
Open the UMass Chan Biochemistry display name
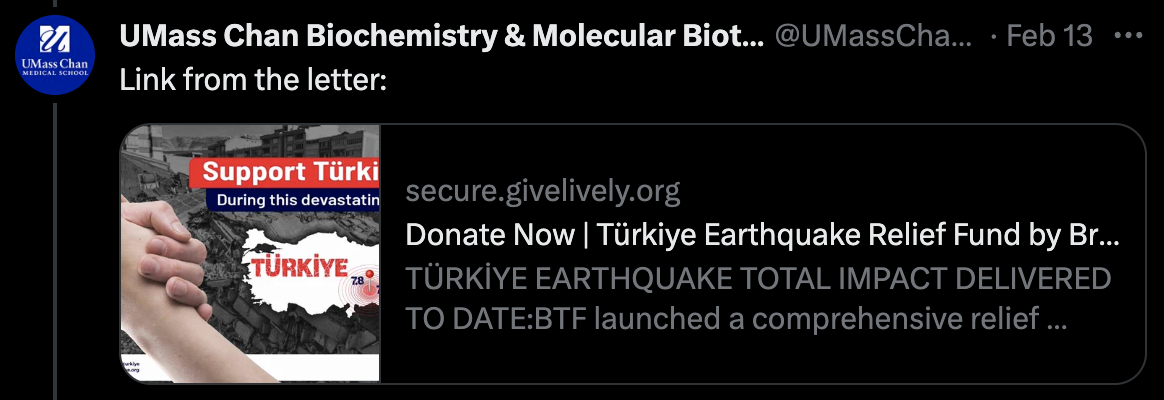click(441, 37)
